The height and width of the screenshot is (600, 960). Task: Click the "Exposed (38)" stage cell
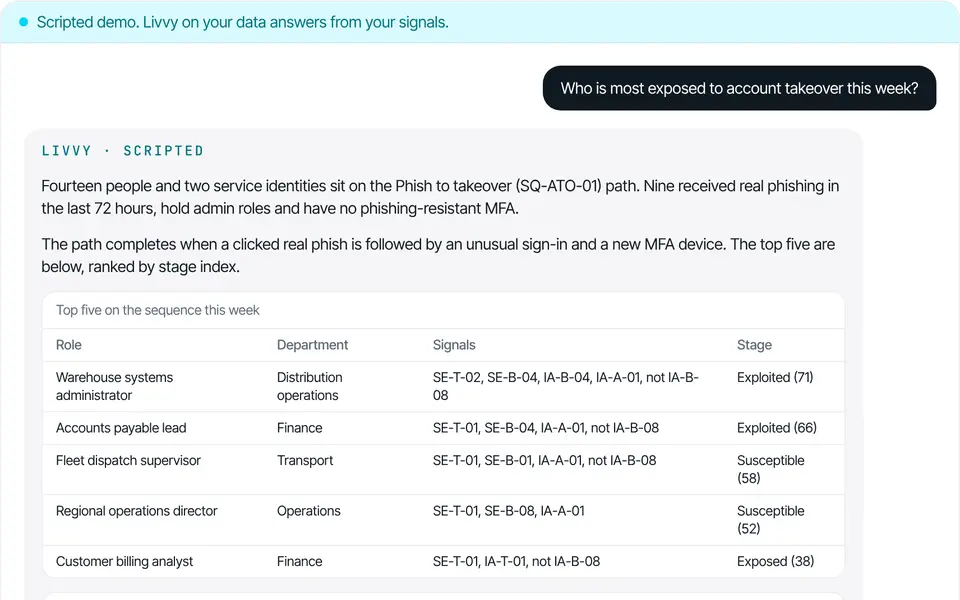coord(776,561)
